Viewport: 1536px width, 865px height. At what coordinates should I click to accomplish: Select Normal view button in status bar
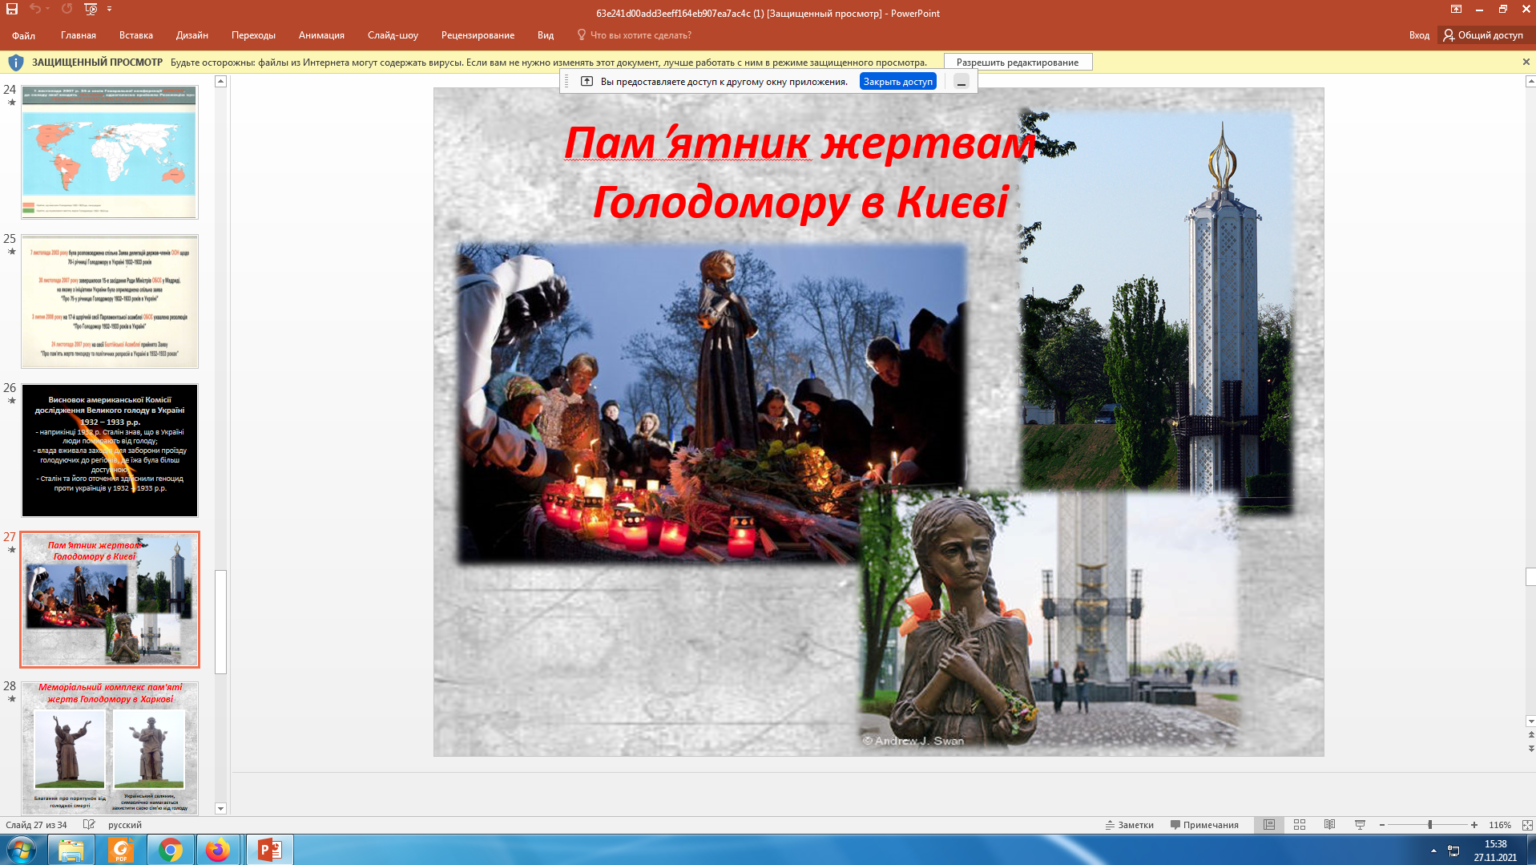[1269, 825]
